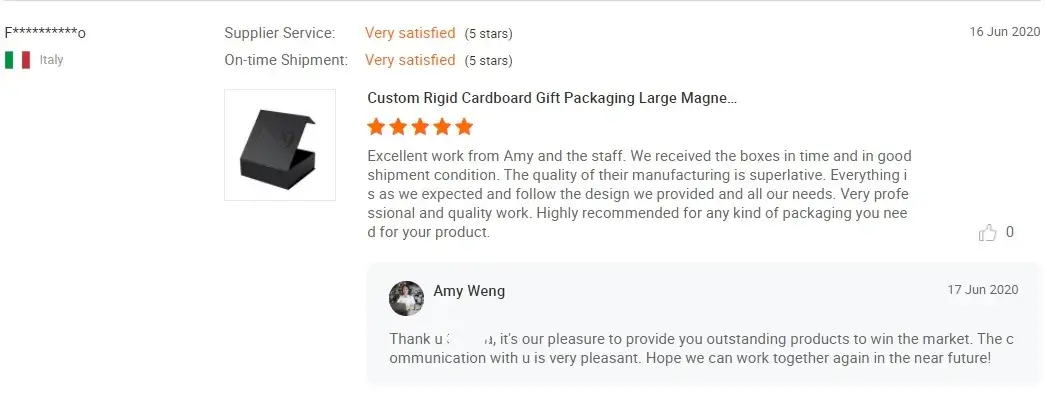
Task: Open the black gift box product thumbnail
Action: pyautogui.click(x=280, y=145)
